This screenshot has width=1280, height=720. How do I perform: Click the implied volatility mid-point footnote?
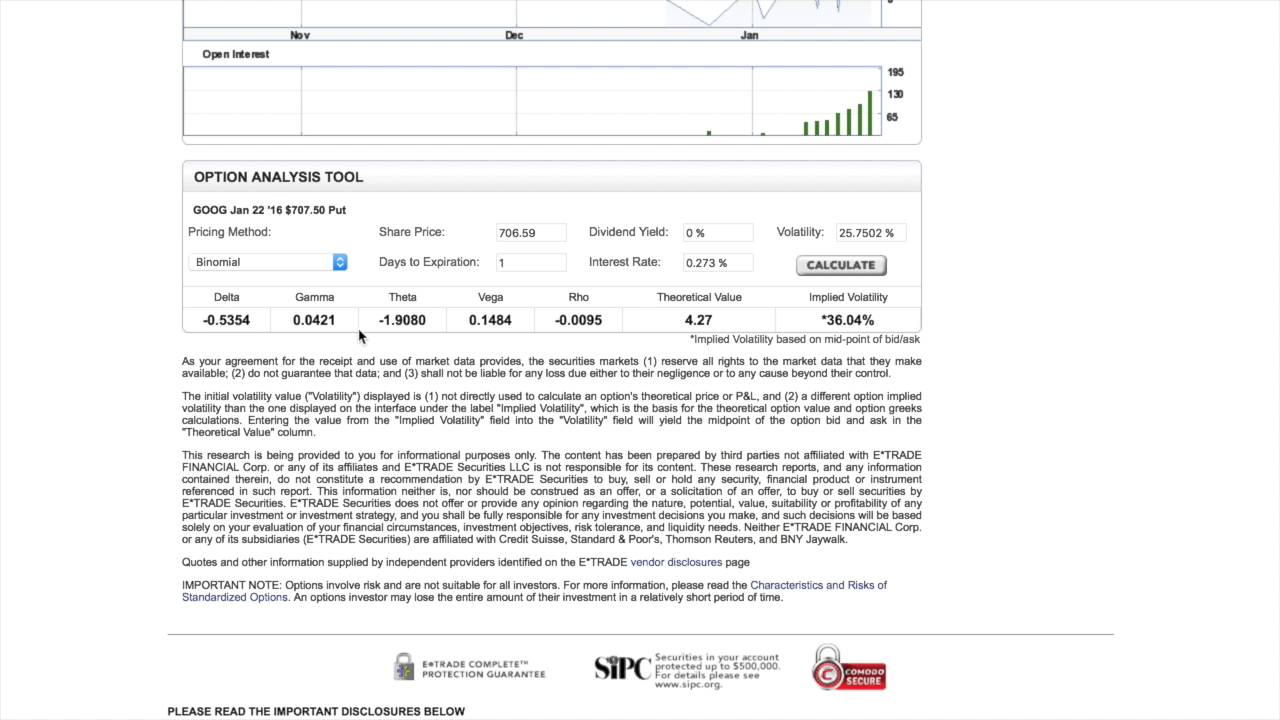click(x=805, y=339)
